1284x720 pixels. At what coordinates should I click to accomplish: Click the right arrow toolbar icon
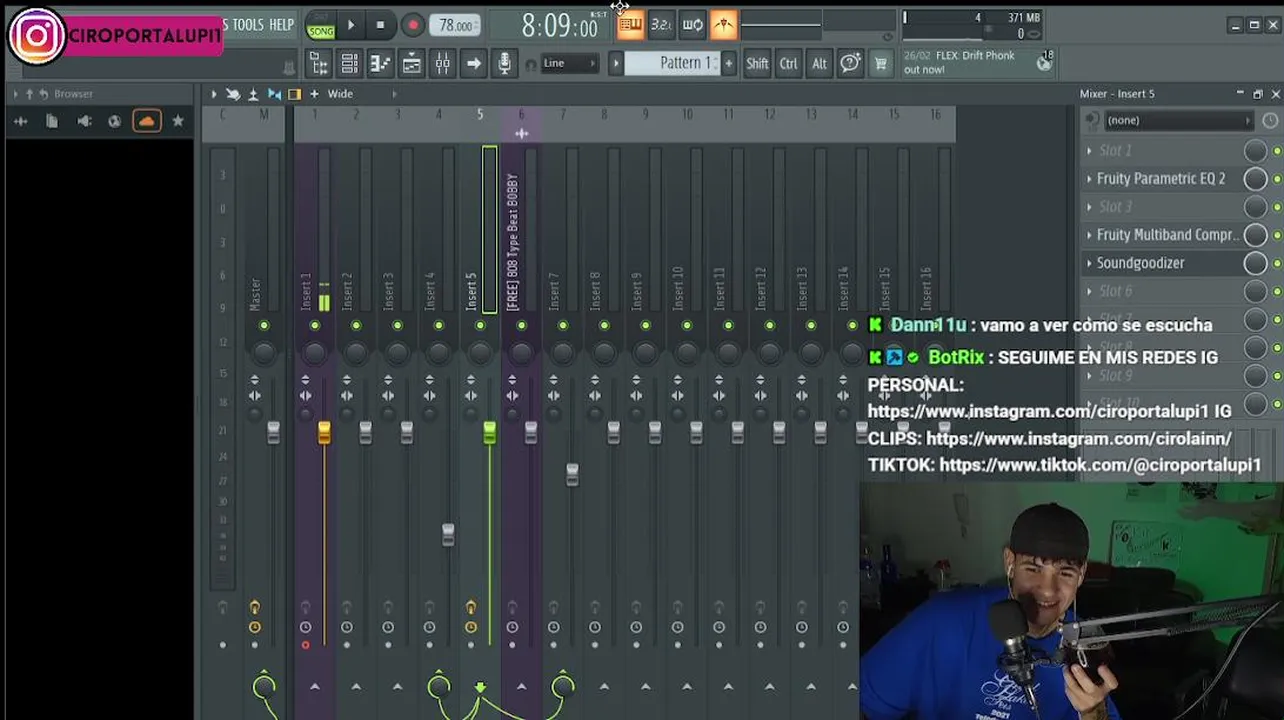[x=473, y=64]
